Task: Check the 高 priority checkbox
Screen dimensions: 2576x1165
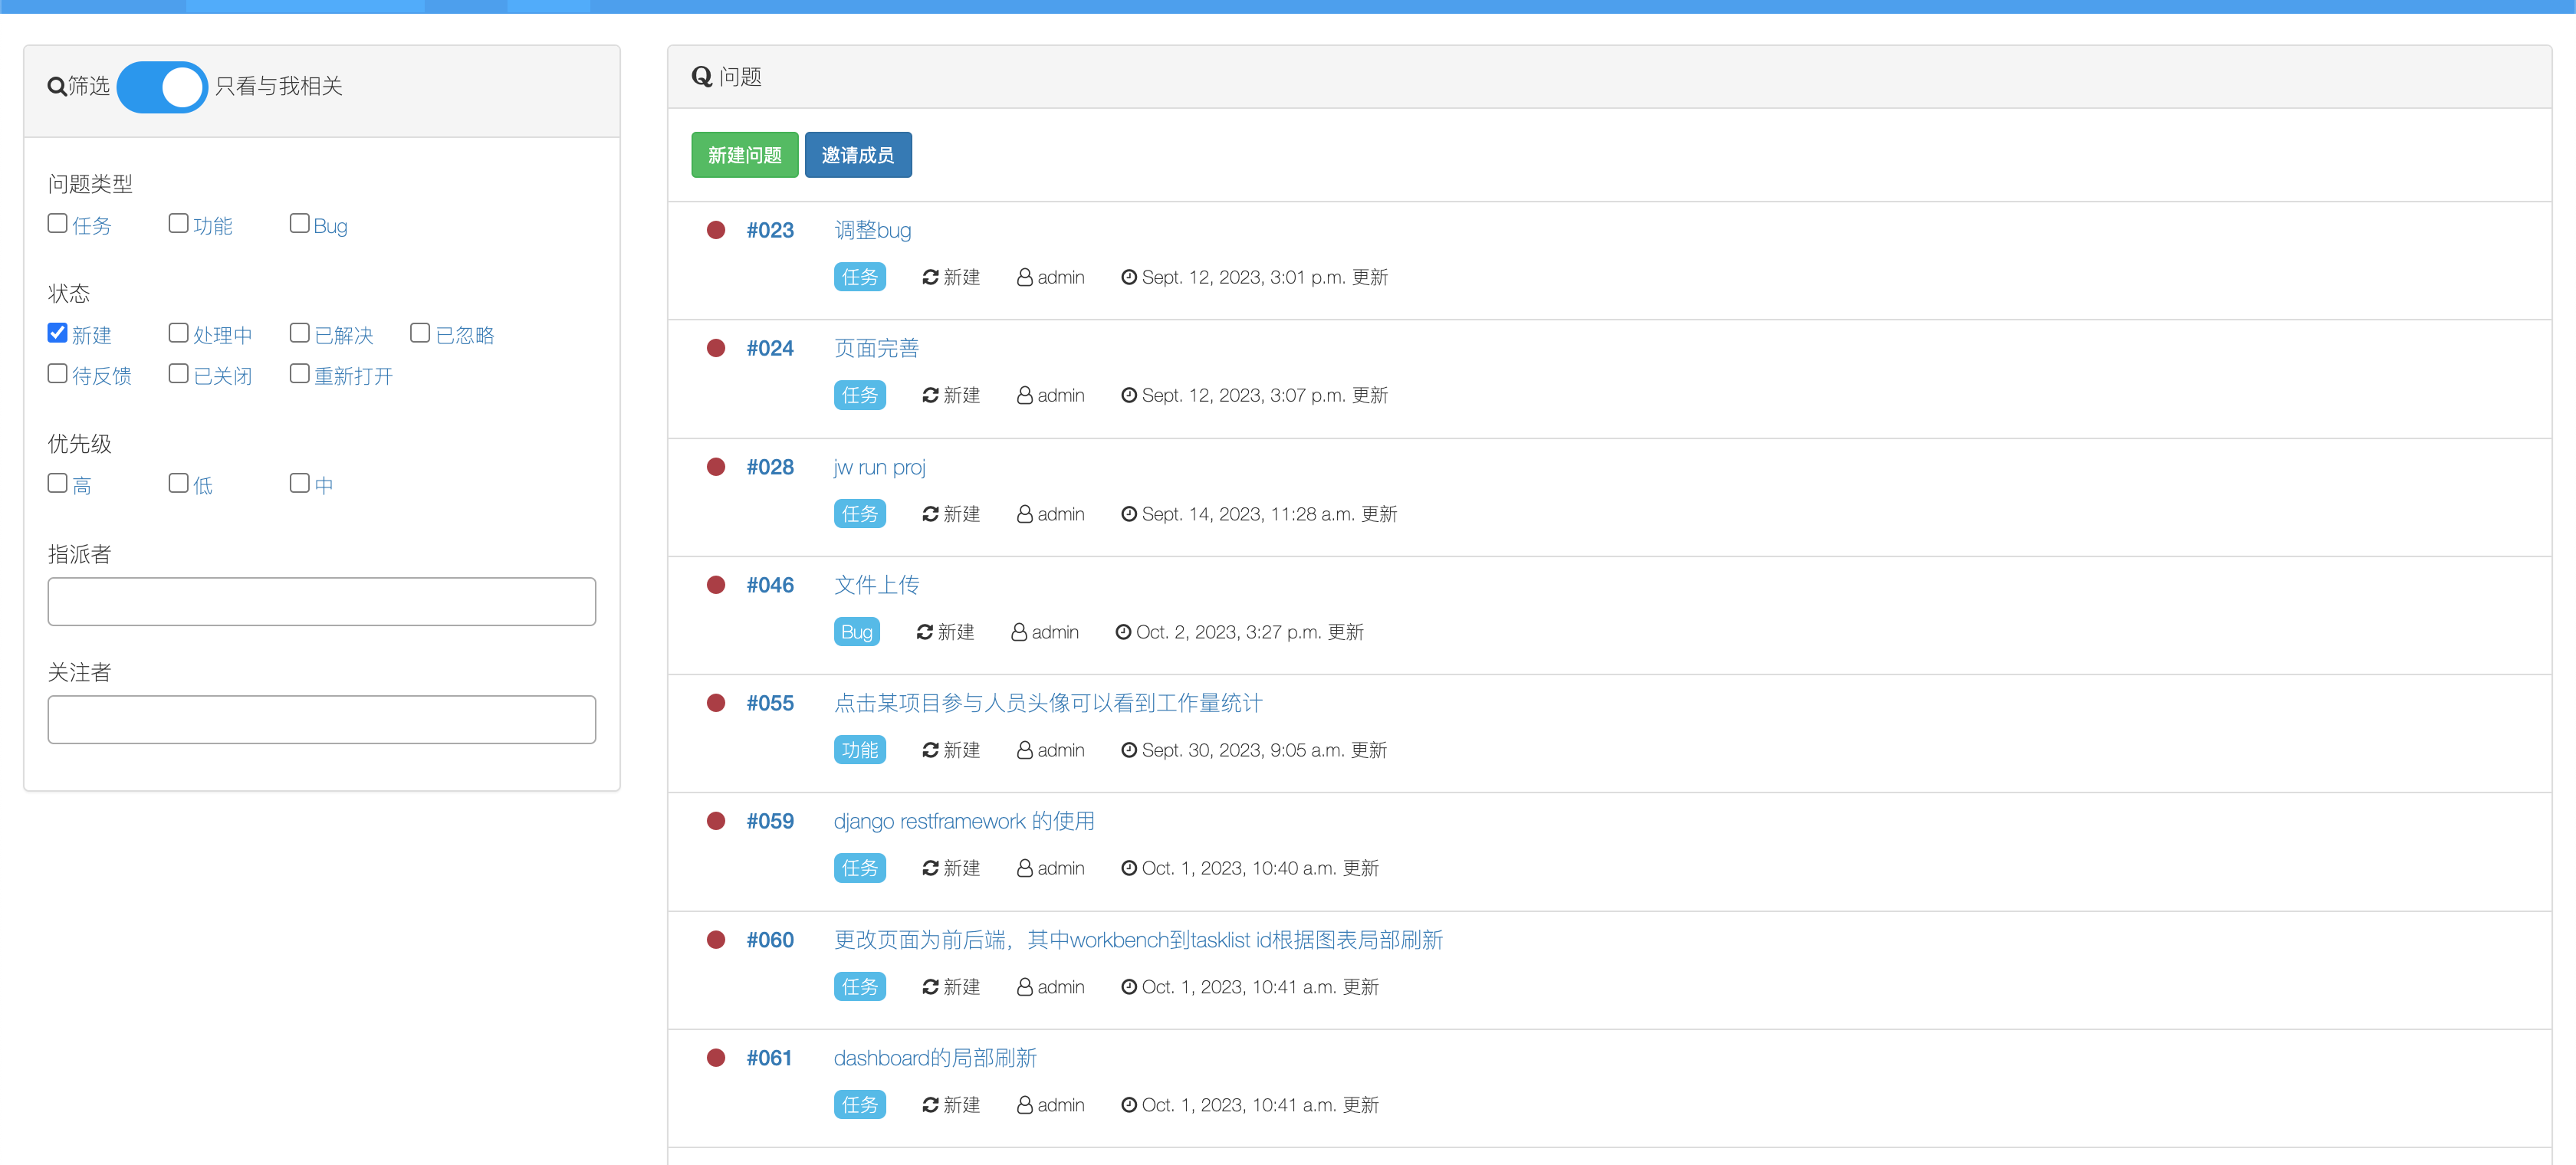Action: click(58, 483)
